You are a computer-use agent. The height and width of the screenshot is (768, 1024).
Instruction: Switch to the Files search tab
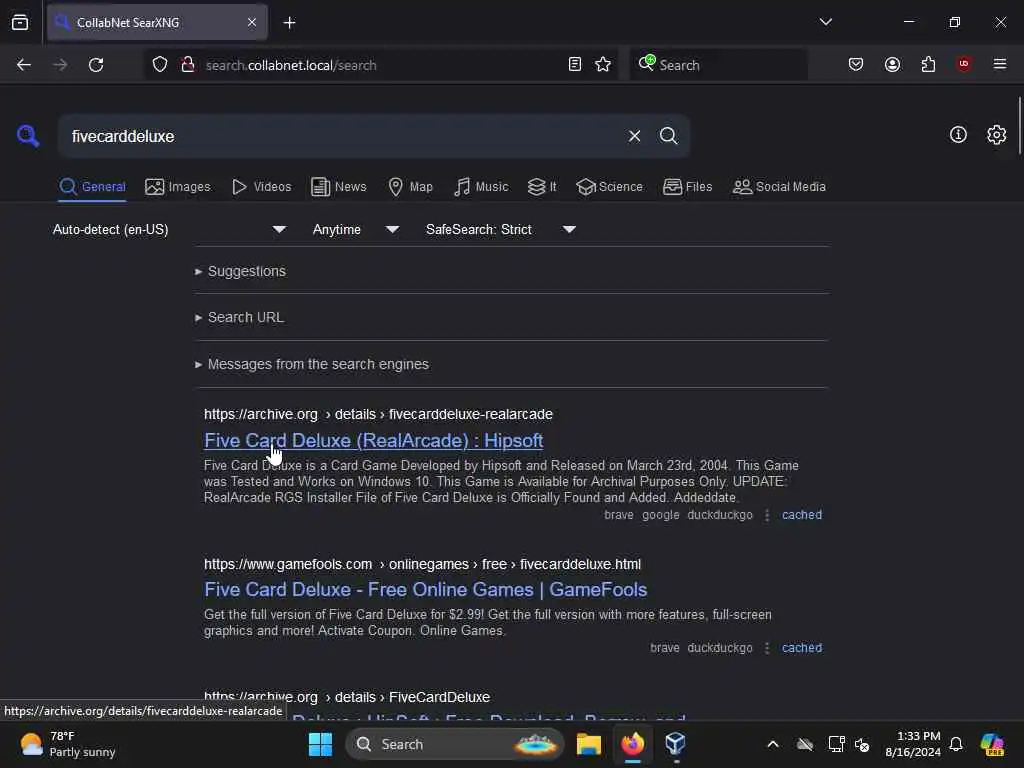pyautogui.click(x=688, y=187)
